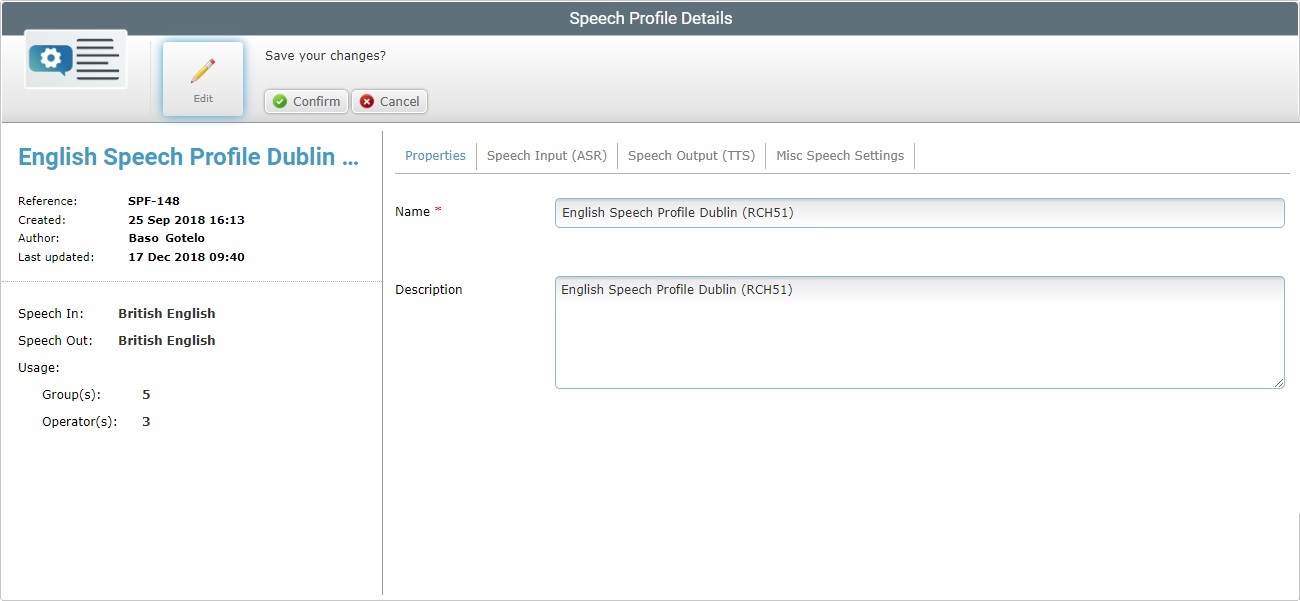Click the Group(s) usage count 5
Viewport: 1300px width, 601px height.
145,394
